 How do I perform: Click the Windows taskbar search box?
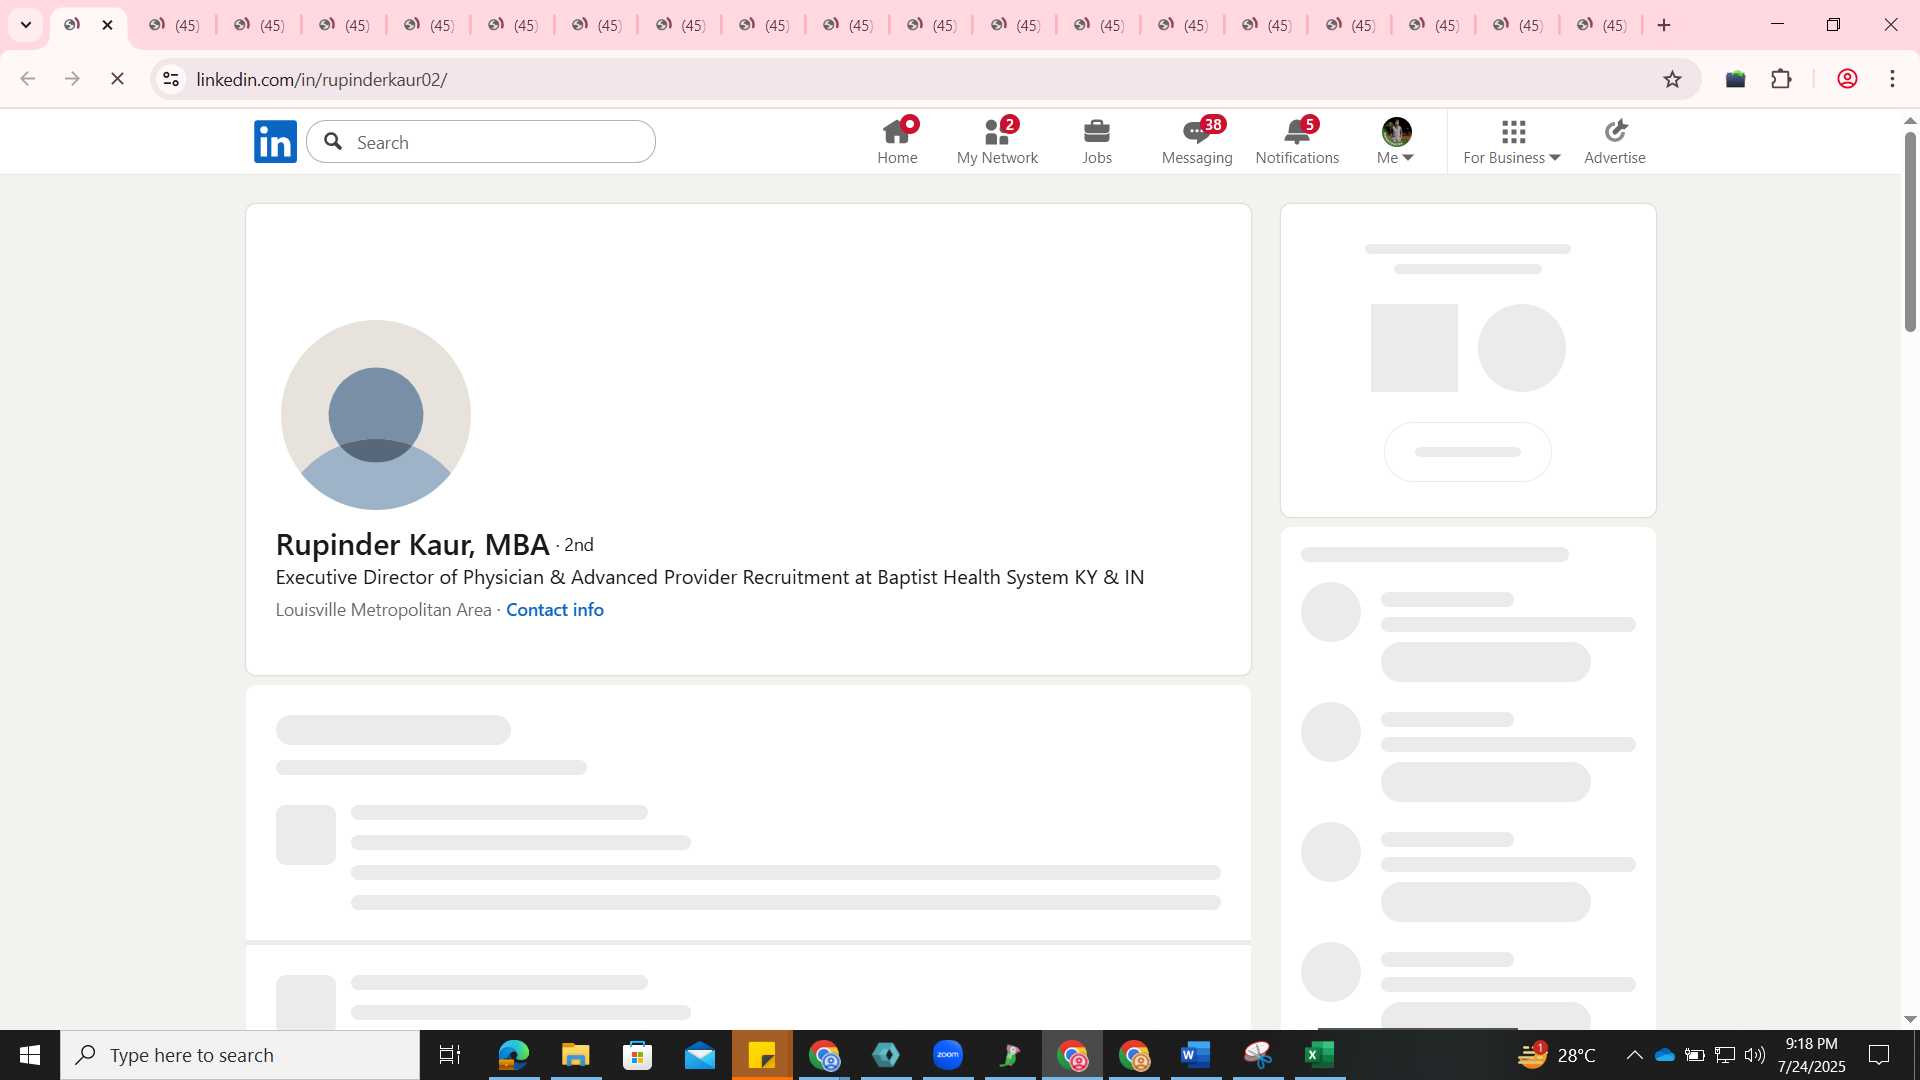click(x=240, y=1055)
